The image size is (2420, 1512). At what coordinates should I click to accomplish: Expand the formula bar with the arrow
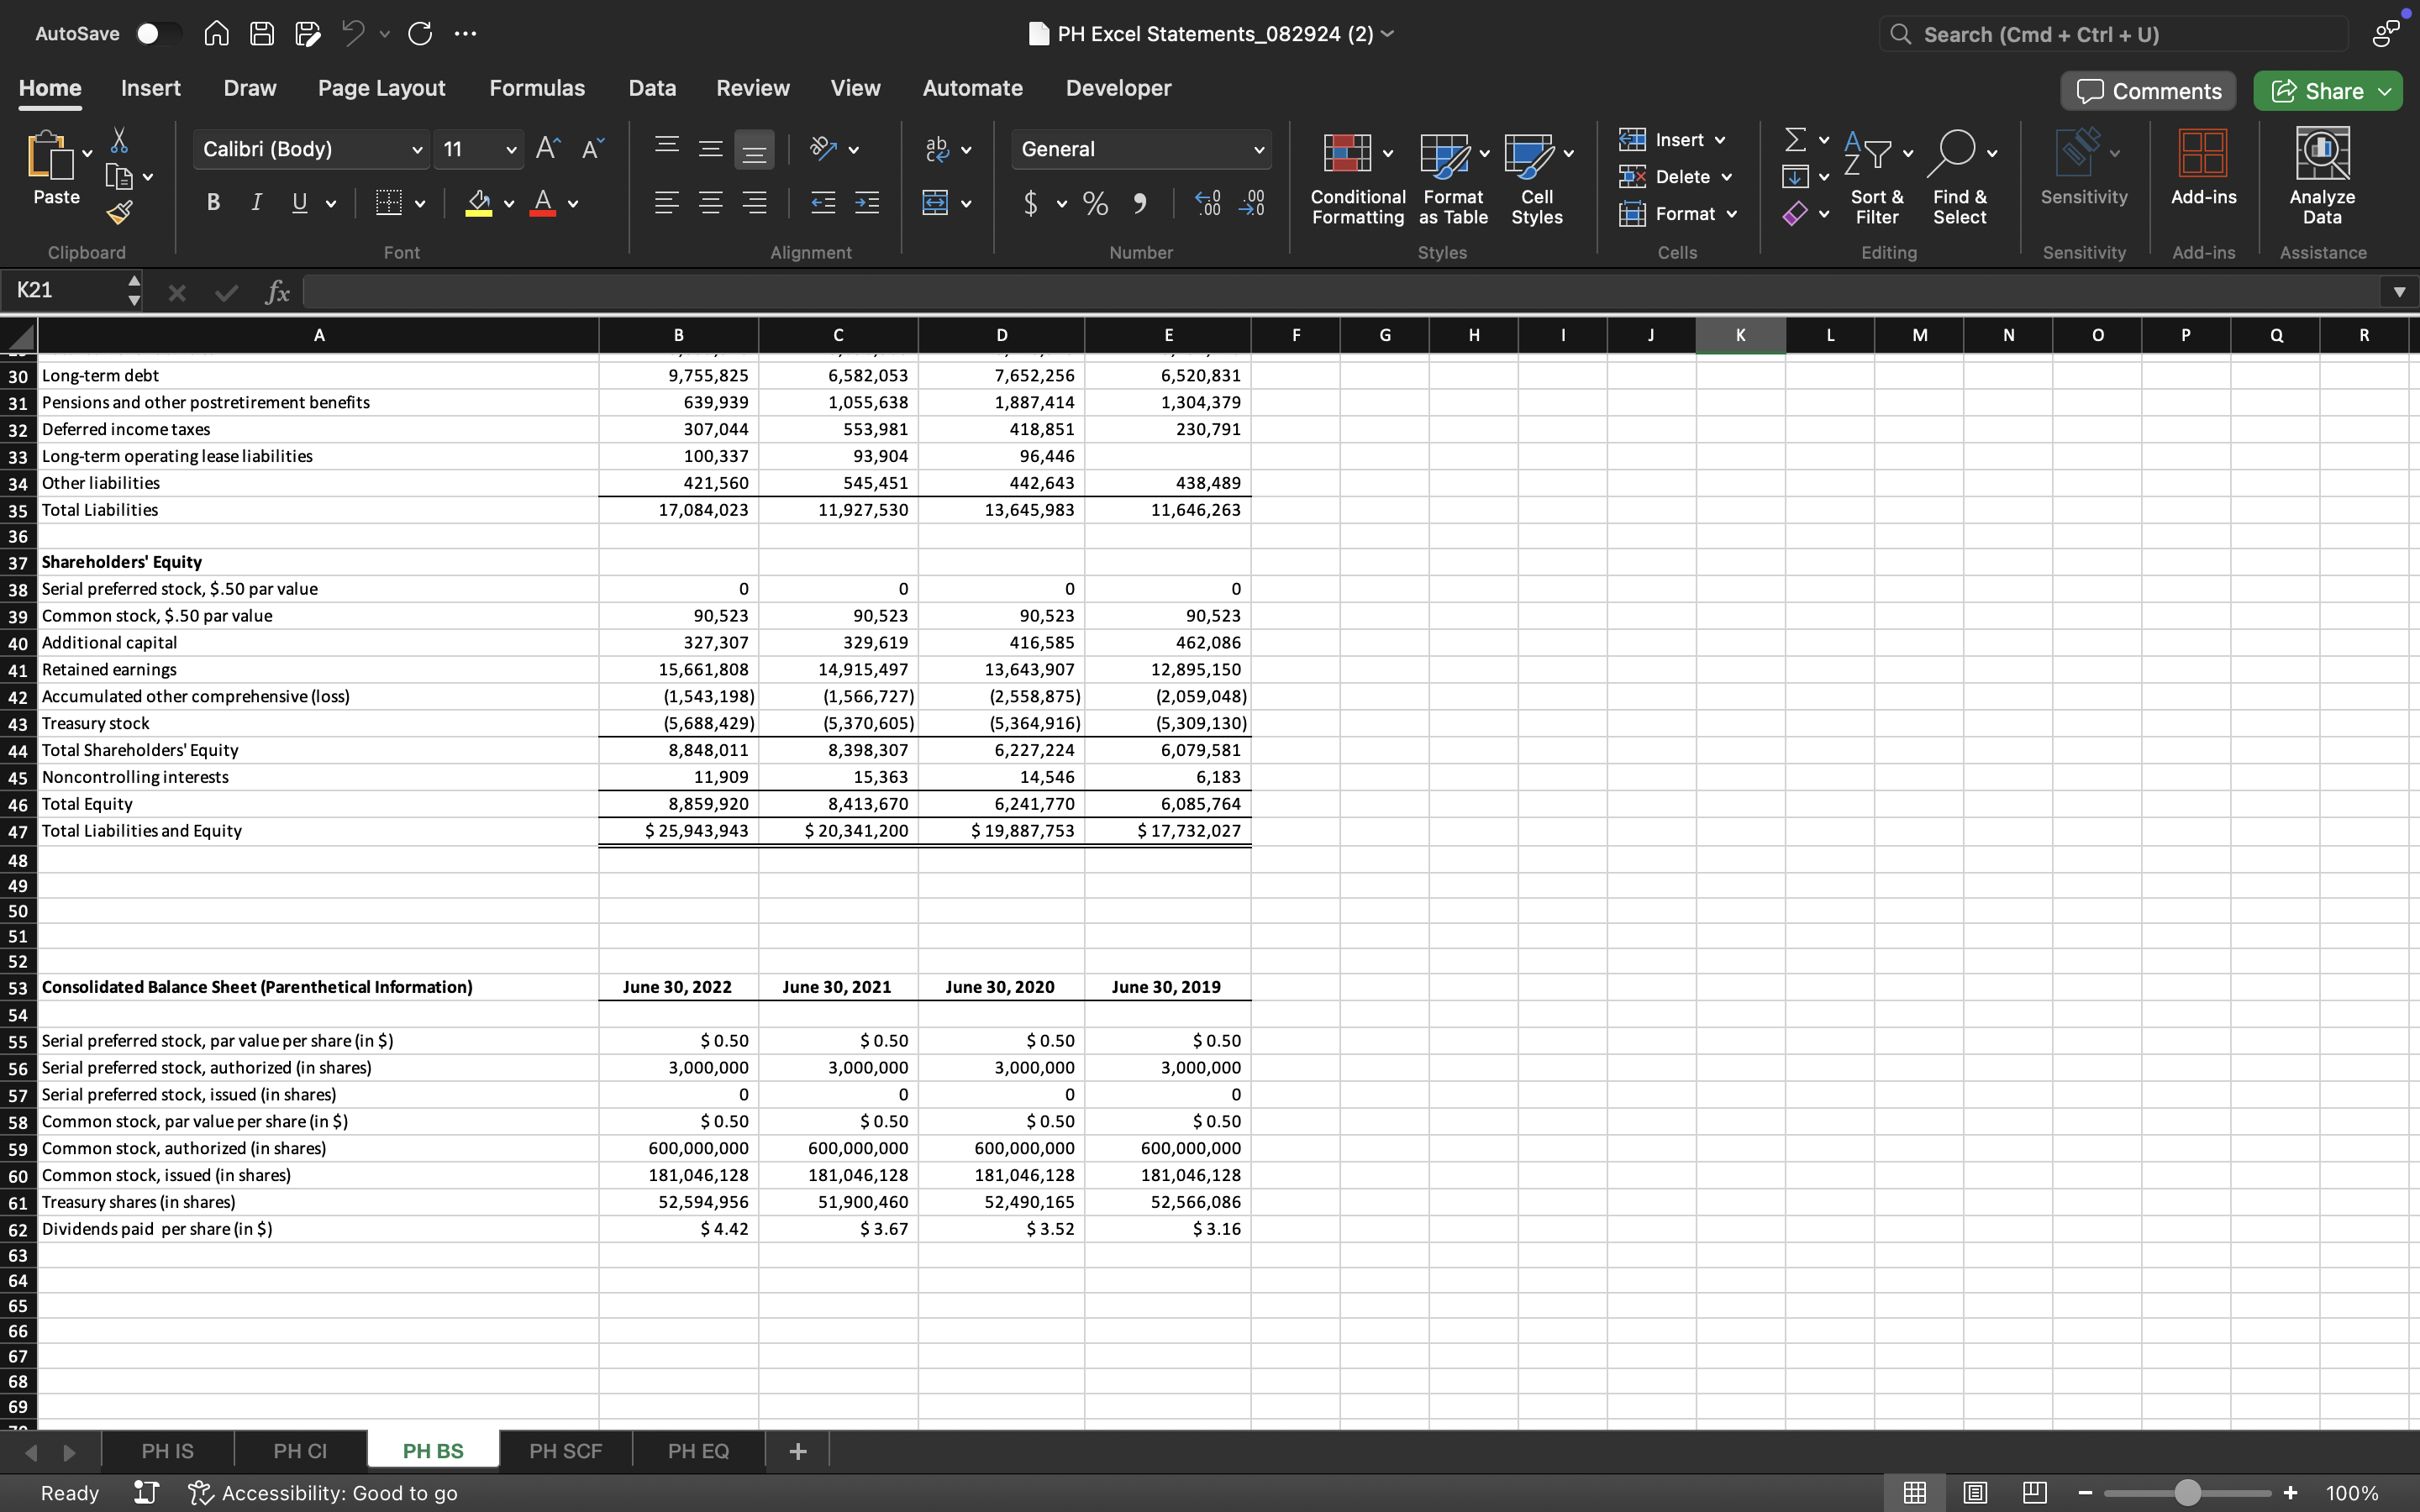click(2398, 292)
